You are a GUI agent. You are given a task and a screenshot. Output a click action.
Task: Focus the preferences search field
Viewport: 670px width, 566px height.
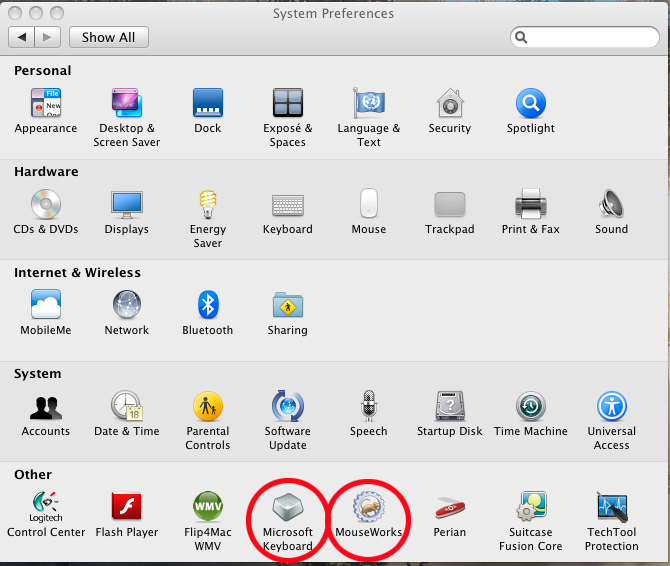585,37
